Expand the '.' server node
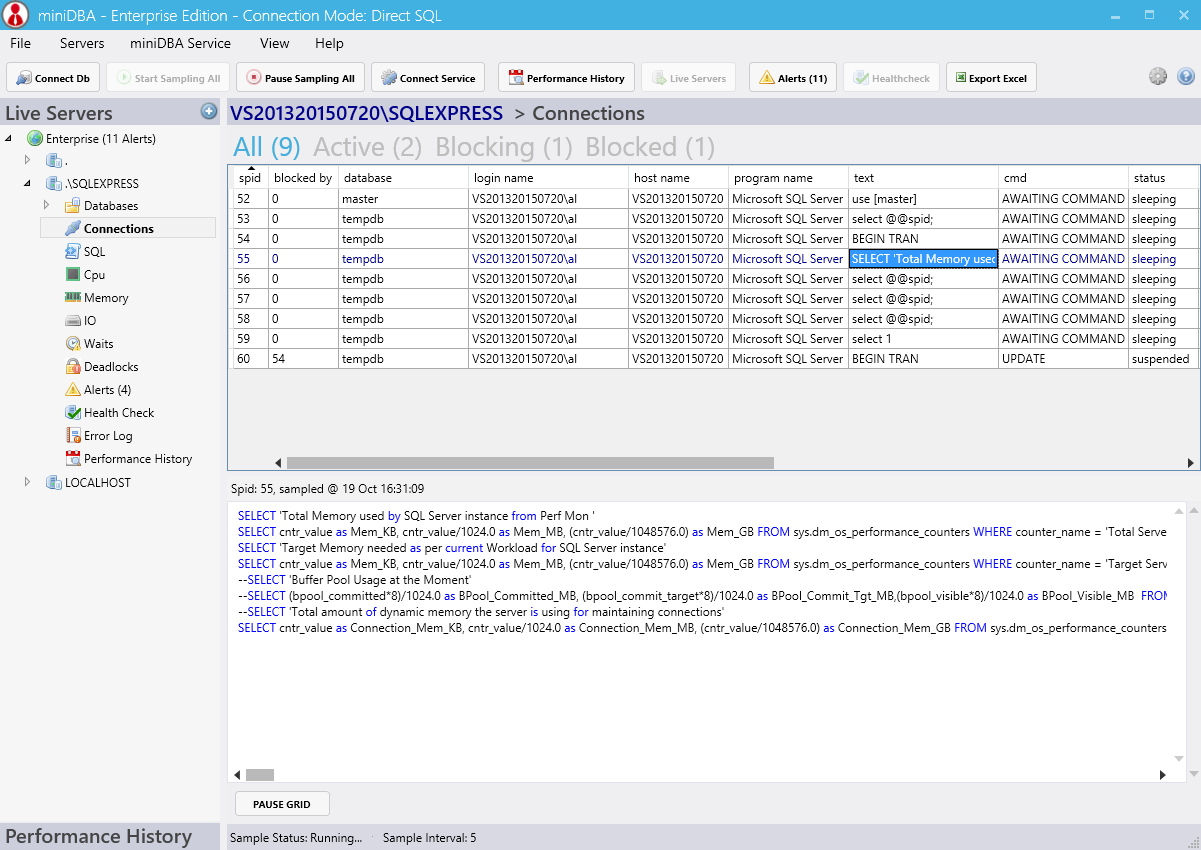This screenshot has height=850, width=1201. [x=28, y=160]
